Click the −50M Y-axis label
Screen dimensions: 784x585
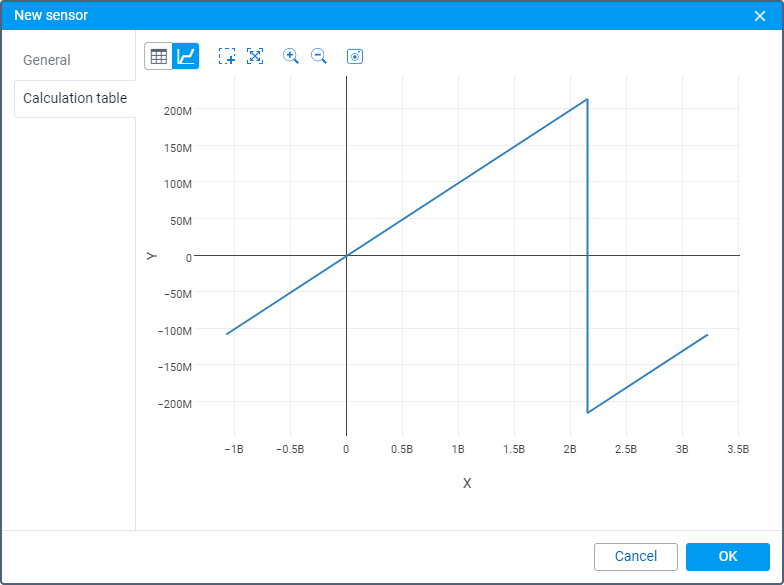pyautogui.click(x=178, y=294)
